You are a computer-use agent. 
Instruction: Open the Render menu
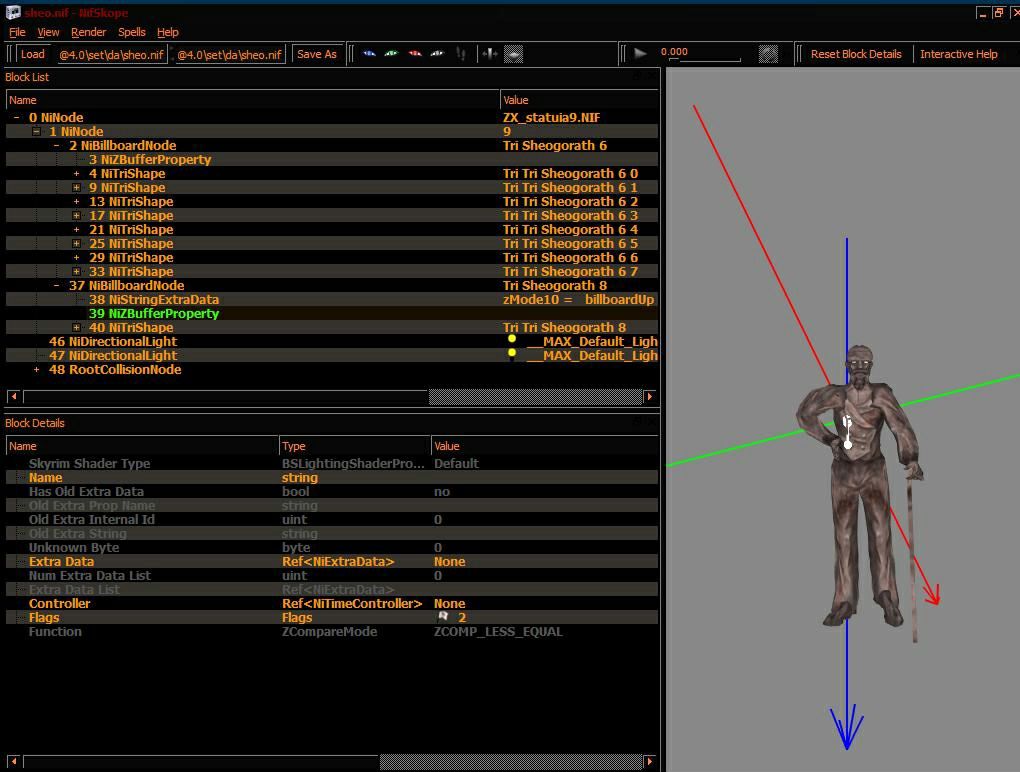click(x=88, y=32)
